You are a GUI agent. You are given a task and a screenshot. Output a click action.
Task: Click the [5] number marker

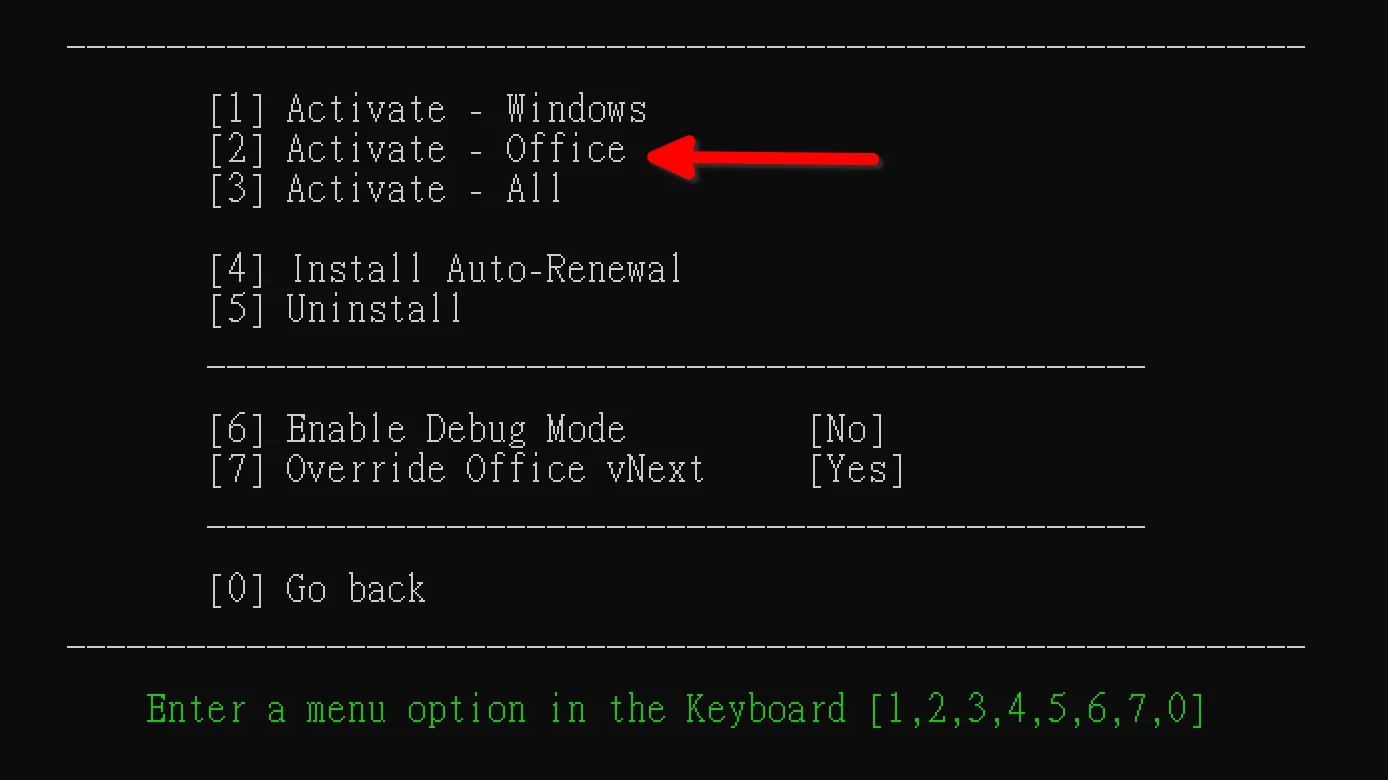(x=237, y=309)
